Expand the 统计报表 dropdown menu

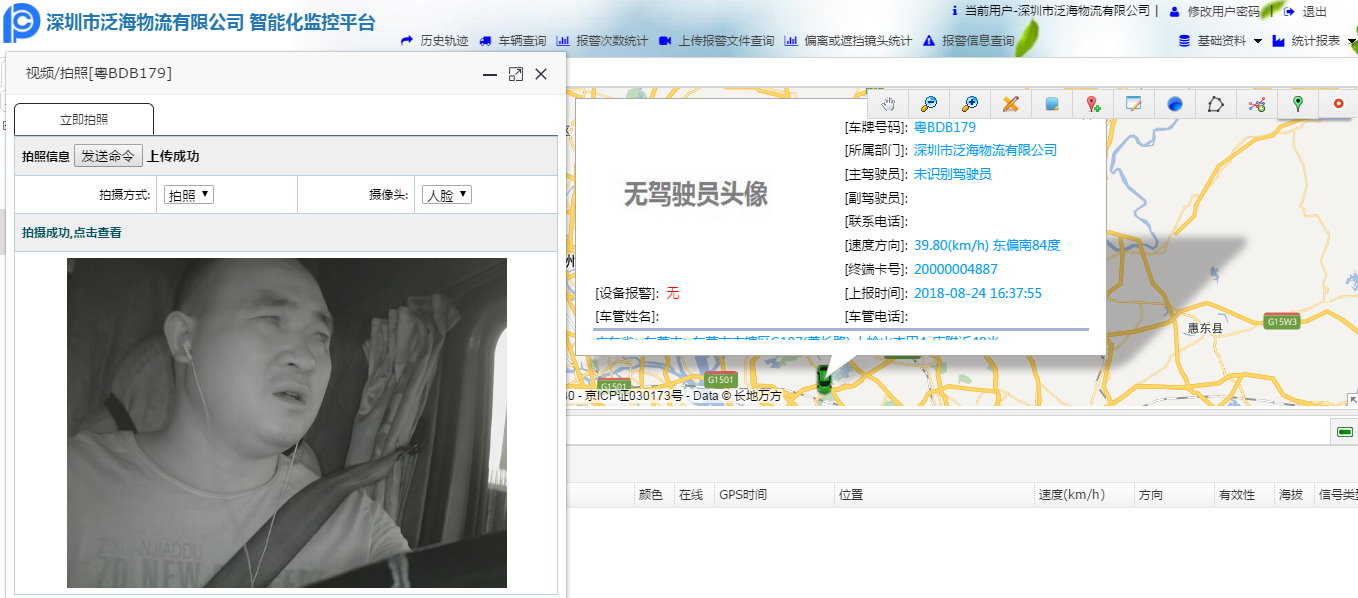coord(1314,41)
